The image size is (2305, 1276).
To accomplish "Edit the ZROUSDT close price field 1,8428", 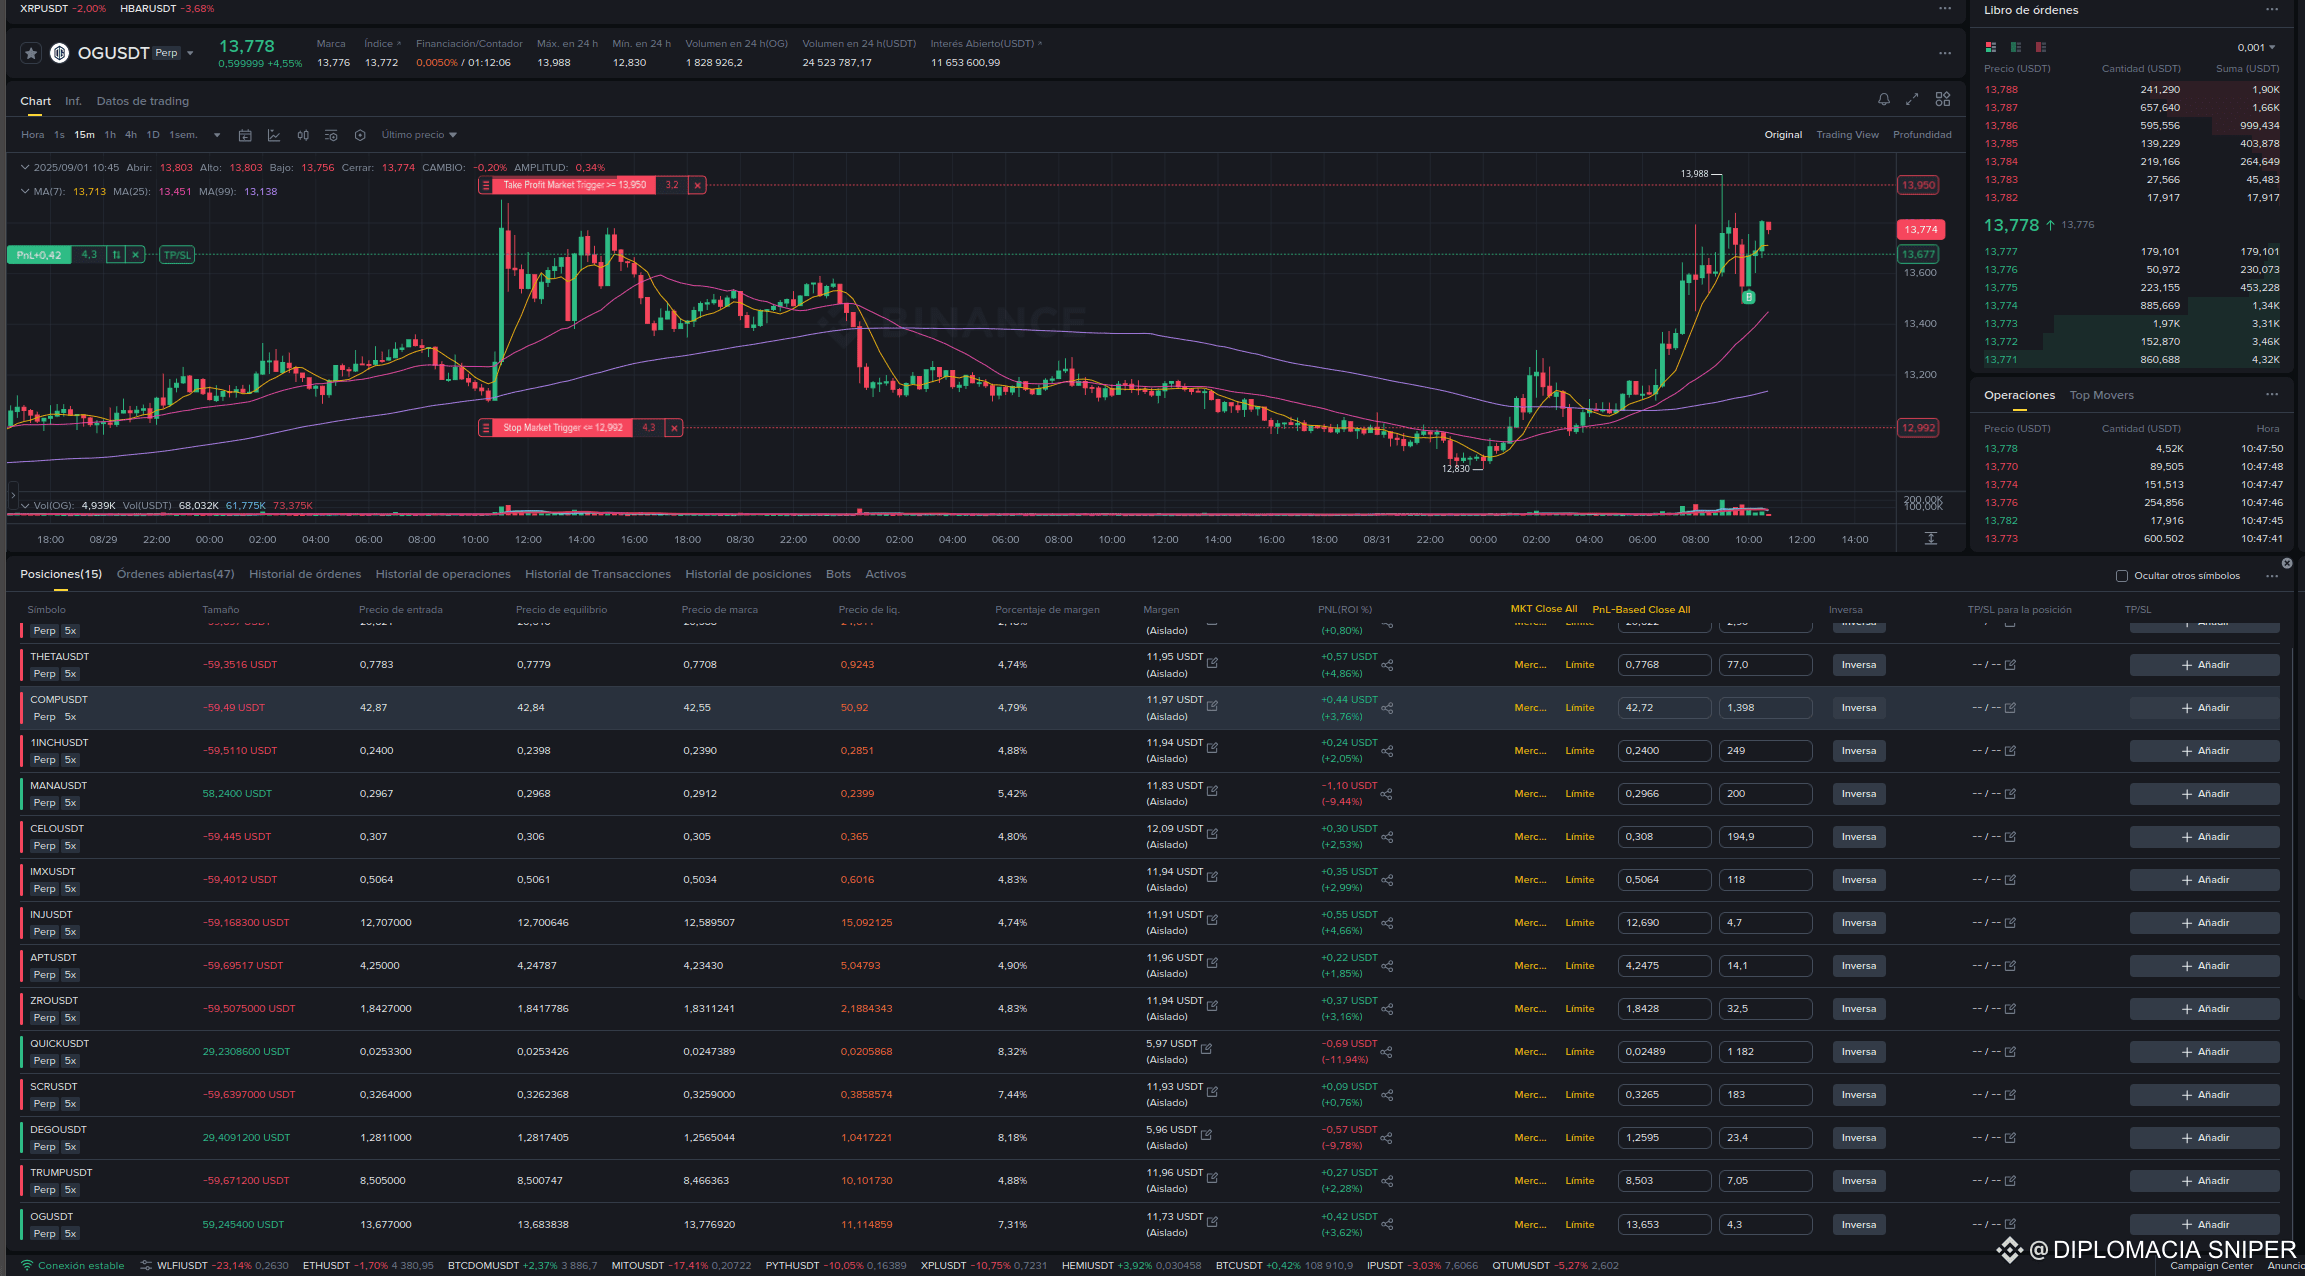I will tap(1664, 1009).
